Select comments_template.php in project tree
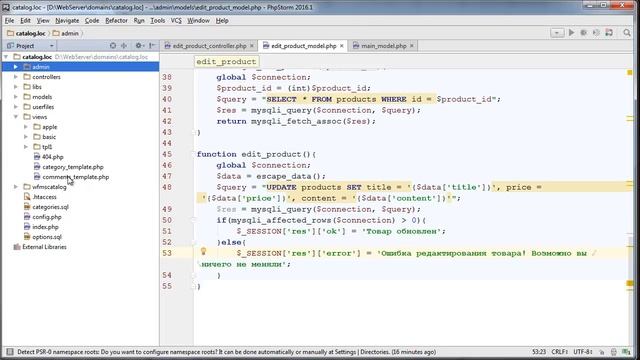640x360 pixels. [x=76, y=177]
